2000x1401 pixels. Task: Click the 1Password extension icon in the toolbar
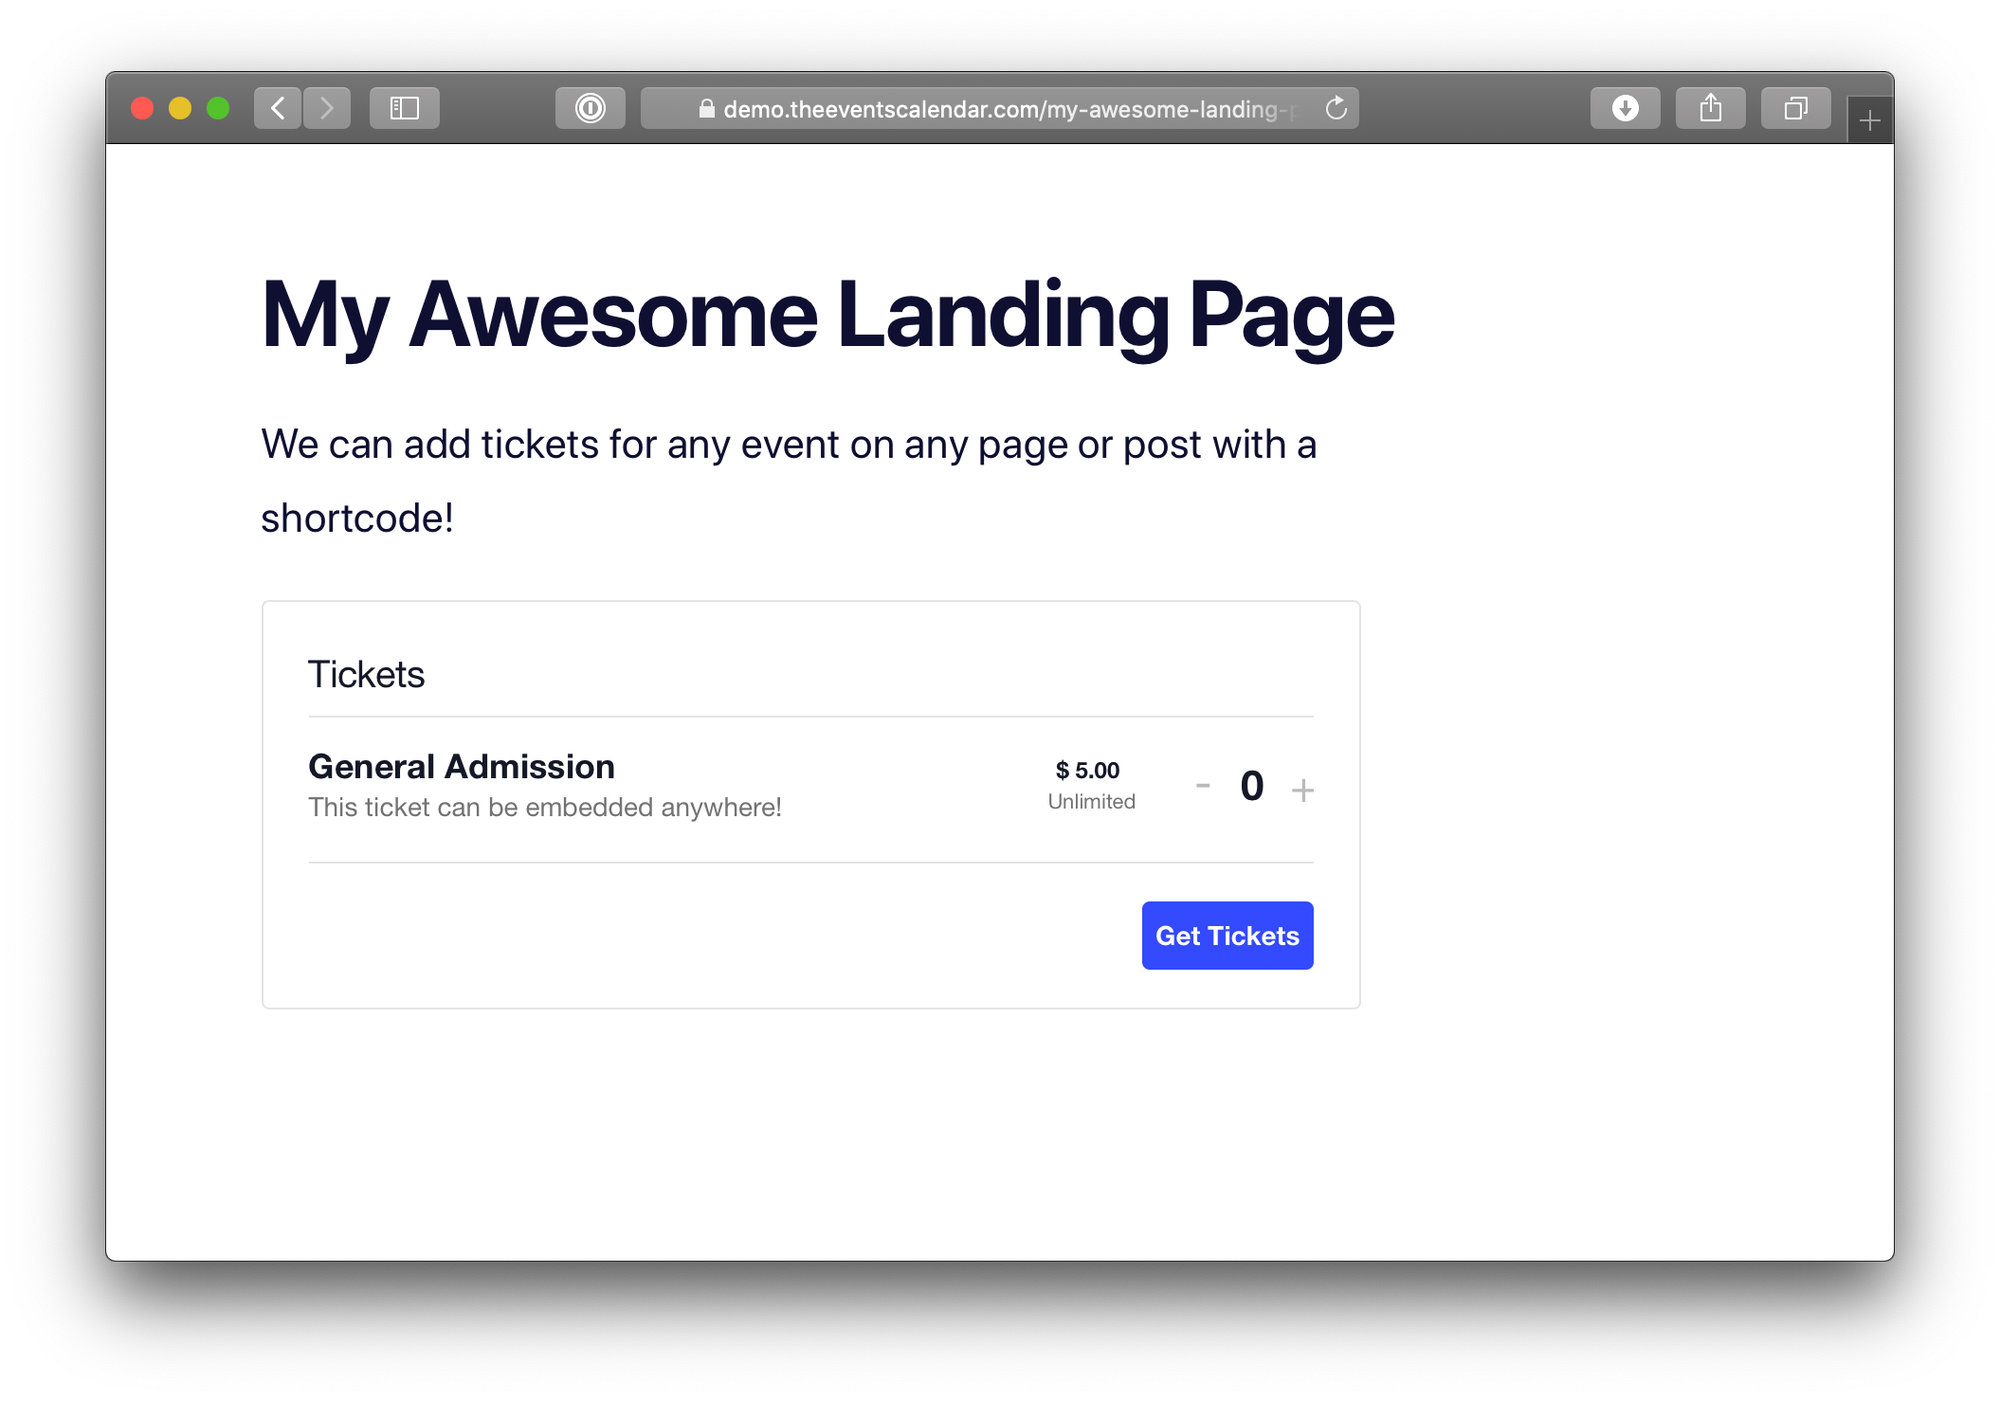point(591,108)
